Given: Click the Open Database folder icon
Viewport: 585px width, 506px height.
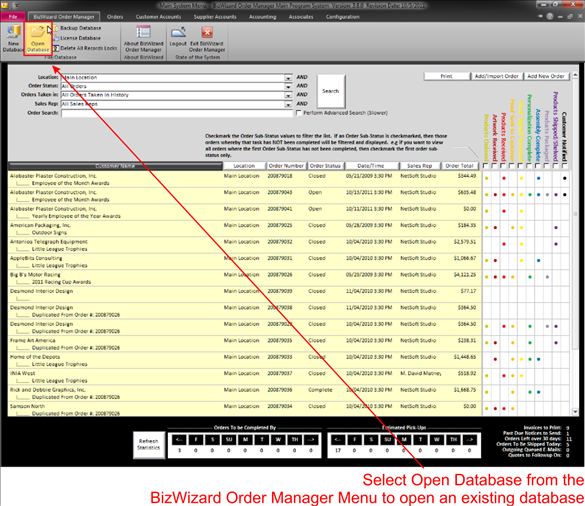Looking at the screenshot, I should pyautogui.click(x=38, y=32).
